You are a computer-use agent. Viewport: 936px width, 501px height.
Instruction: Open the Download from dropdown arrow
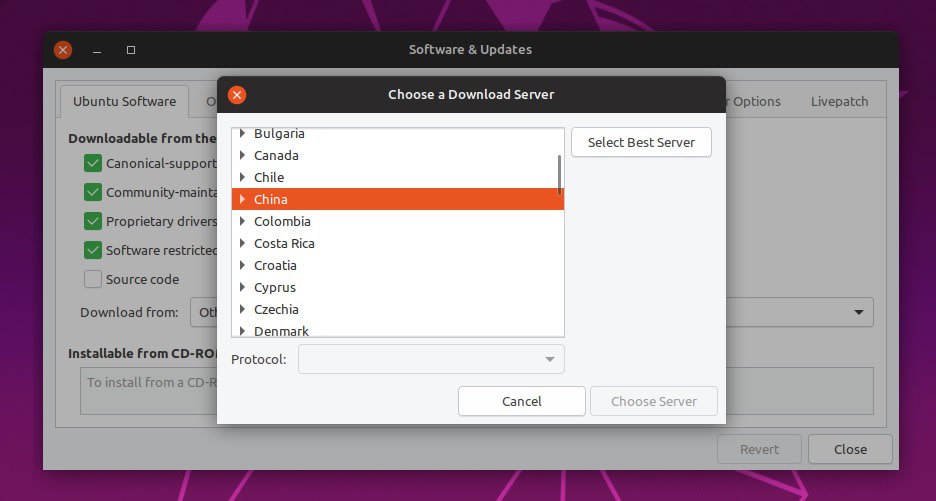point(859,312)
